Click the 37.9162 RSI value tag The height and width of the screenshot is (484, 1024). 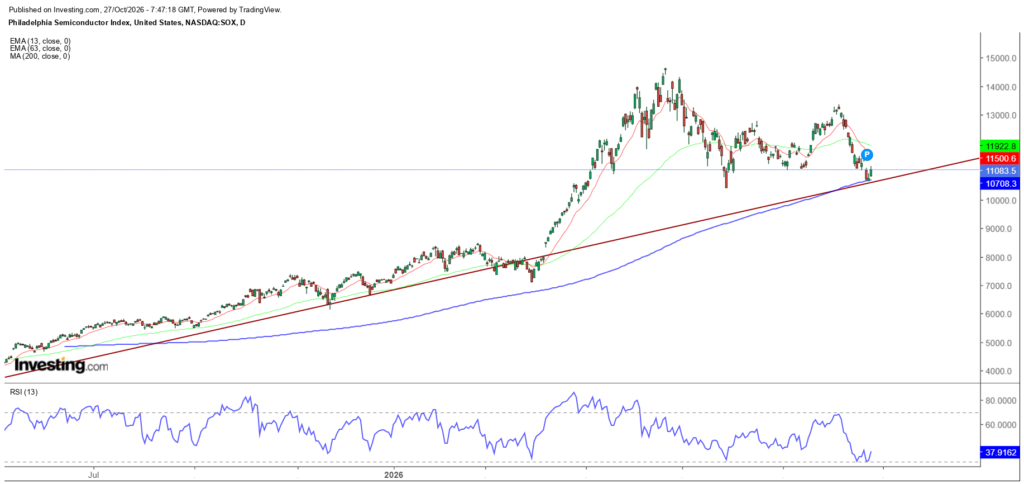coord(999,451)
